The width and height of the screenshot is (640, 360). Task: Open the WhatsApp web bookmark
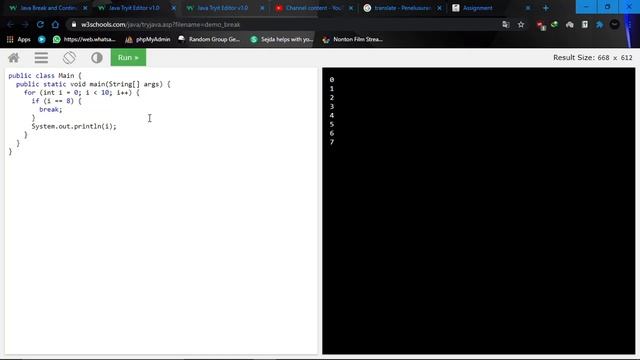84,39
